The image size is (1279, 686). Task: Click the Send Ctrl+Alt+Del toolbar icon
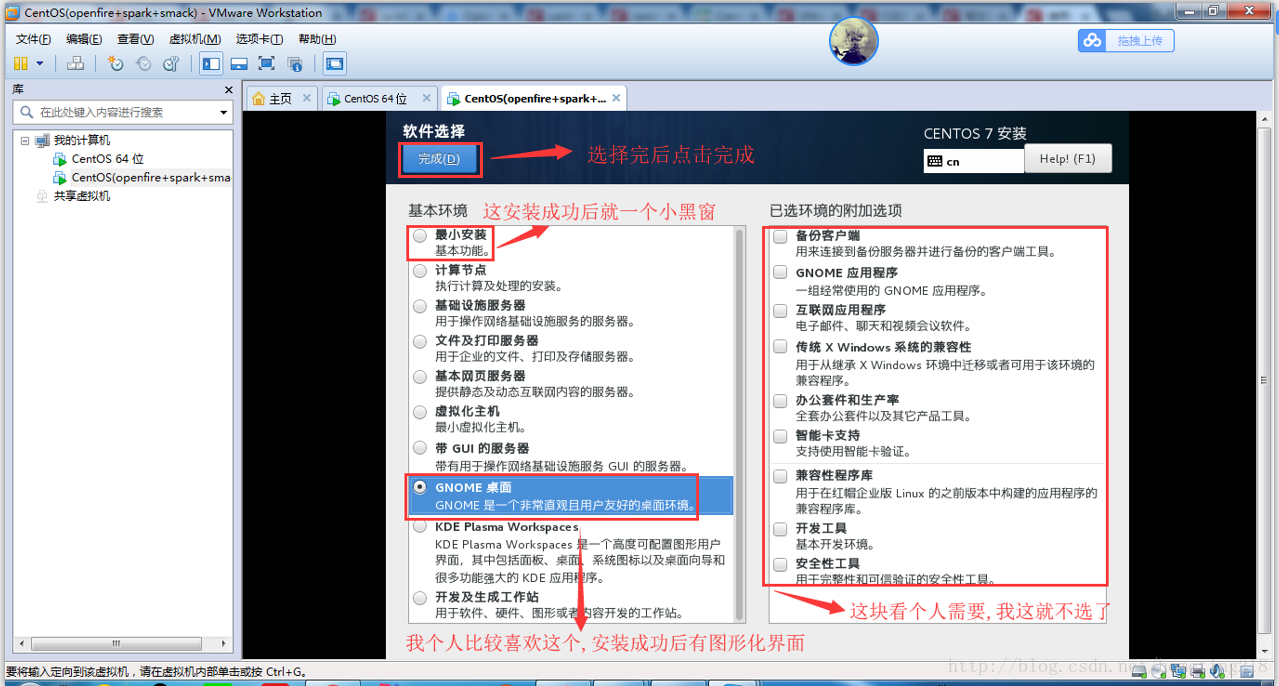pos(75,64)
